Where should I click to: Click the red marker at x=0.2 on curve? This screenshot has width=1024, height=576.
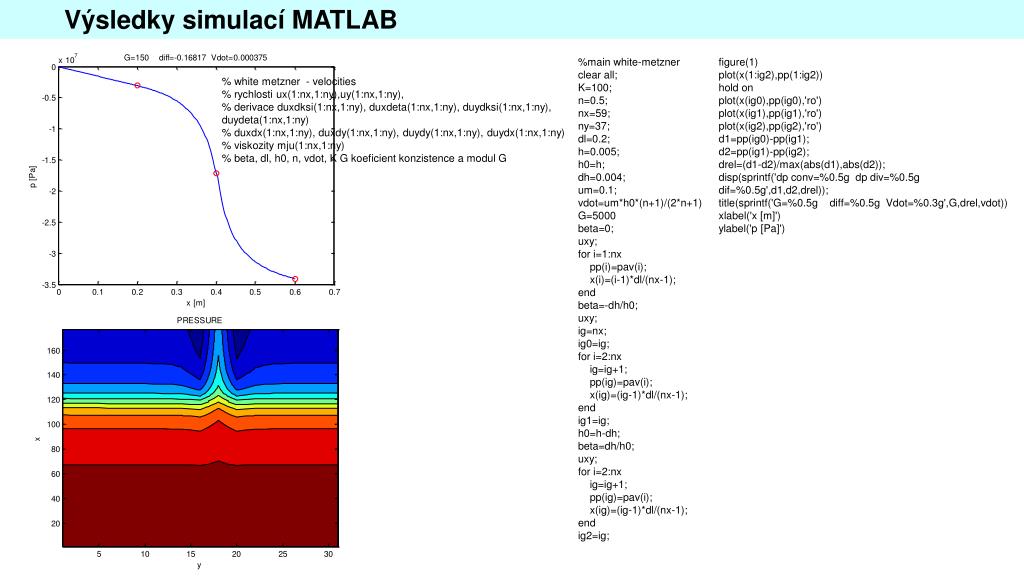[x=137, y=86]
